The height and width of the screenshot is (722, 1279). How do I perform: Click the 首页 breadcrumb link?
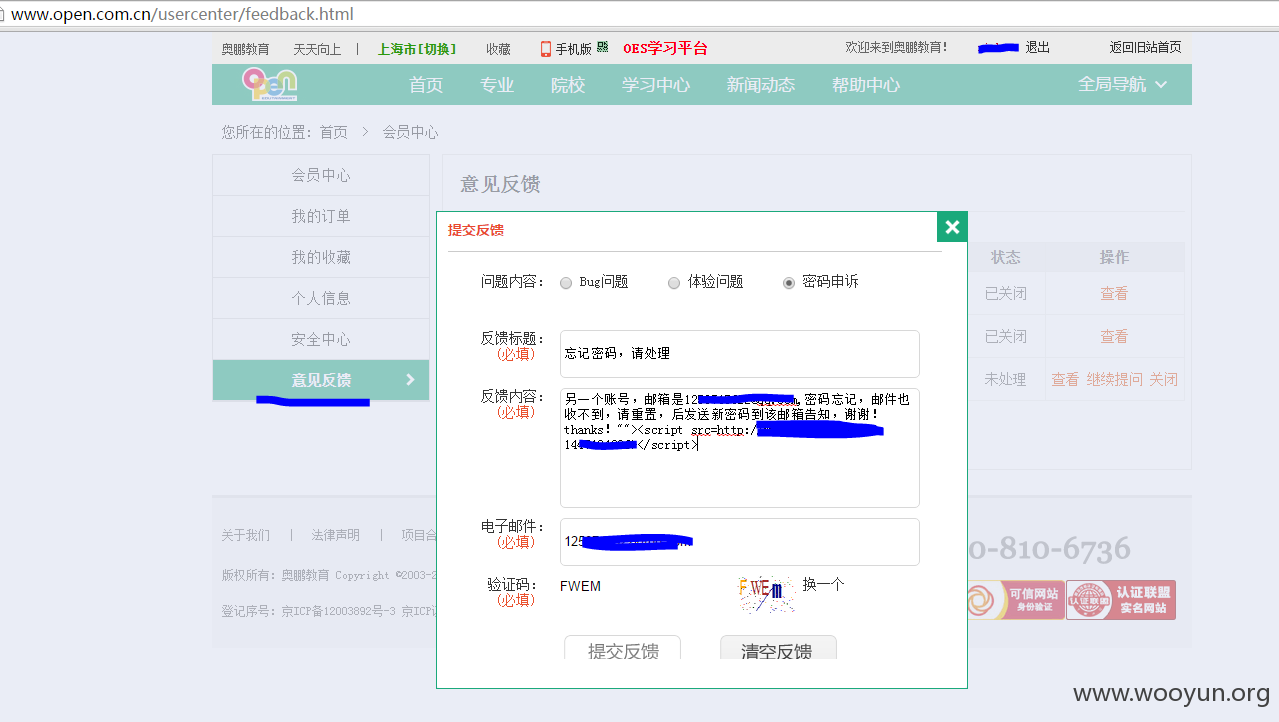[334, 132]
